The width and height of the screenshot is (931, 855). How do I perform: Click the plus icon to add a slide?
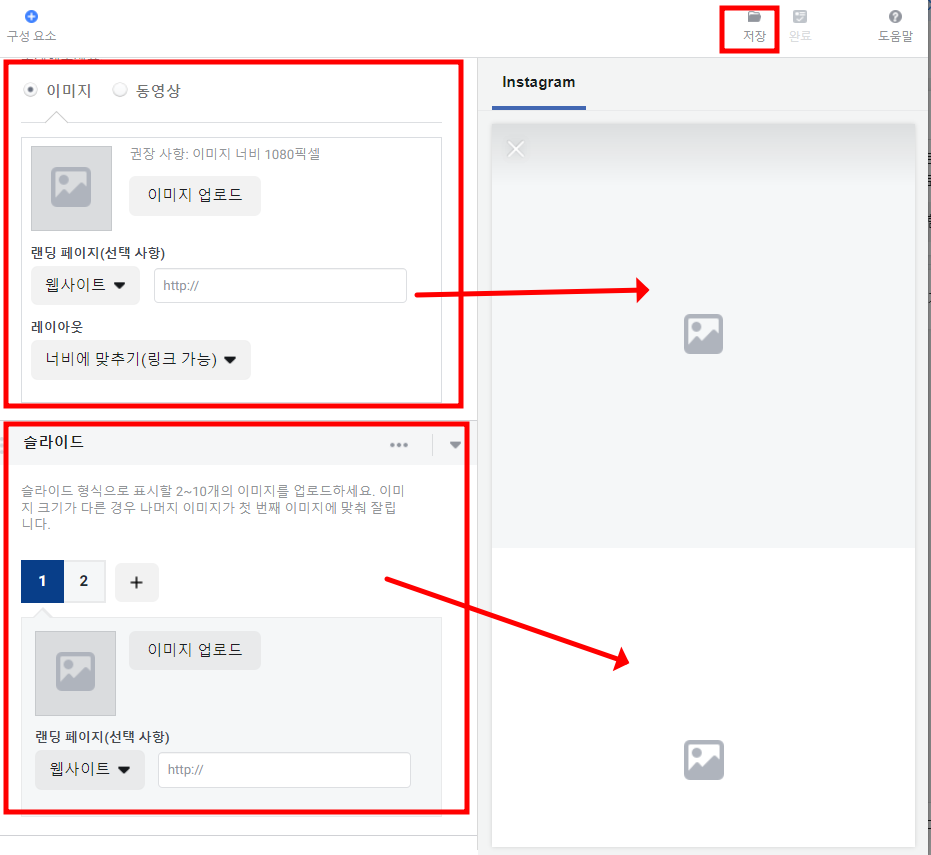click(x=137, y=582)
